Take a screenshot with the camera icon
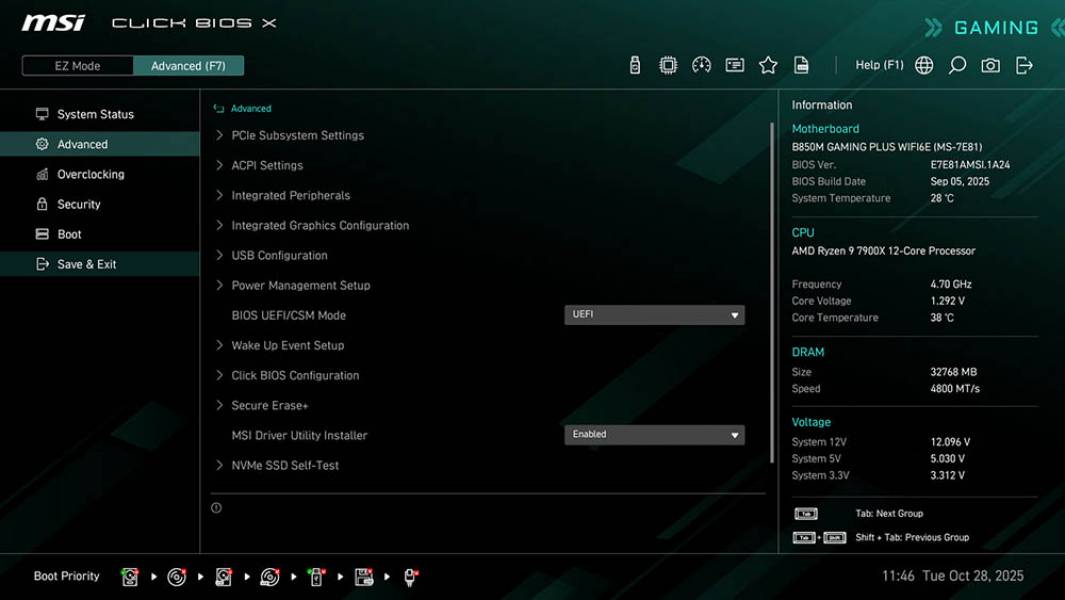 click(990, 64)
